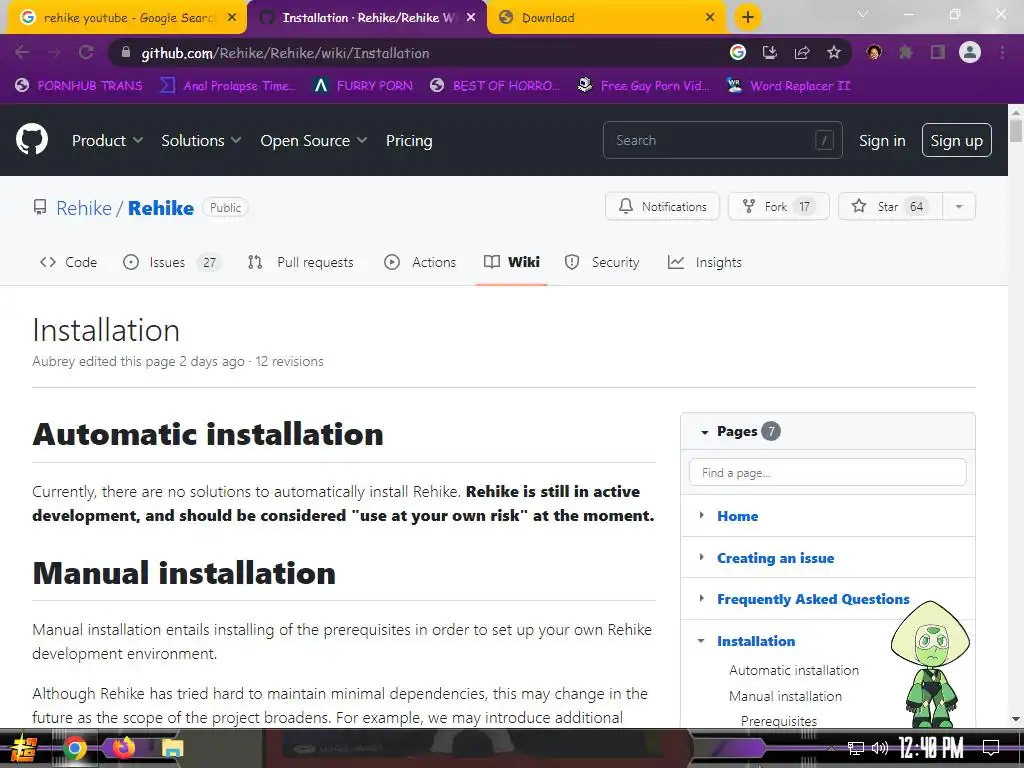Open the Chrome three-dot menu
Screen dimensions: 1024x768
1002,53
